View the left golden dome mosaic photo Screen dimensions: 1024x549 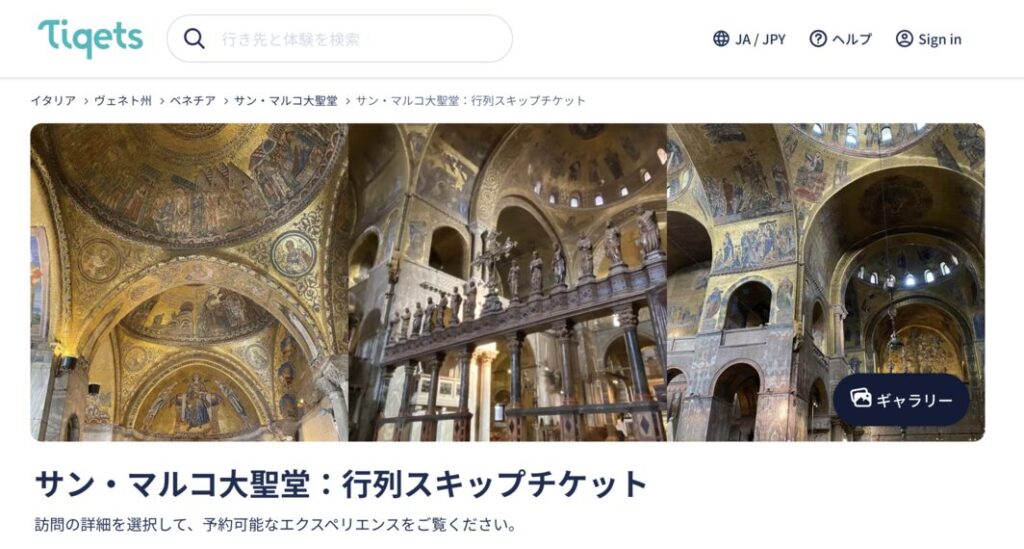point(189,282)
